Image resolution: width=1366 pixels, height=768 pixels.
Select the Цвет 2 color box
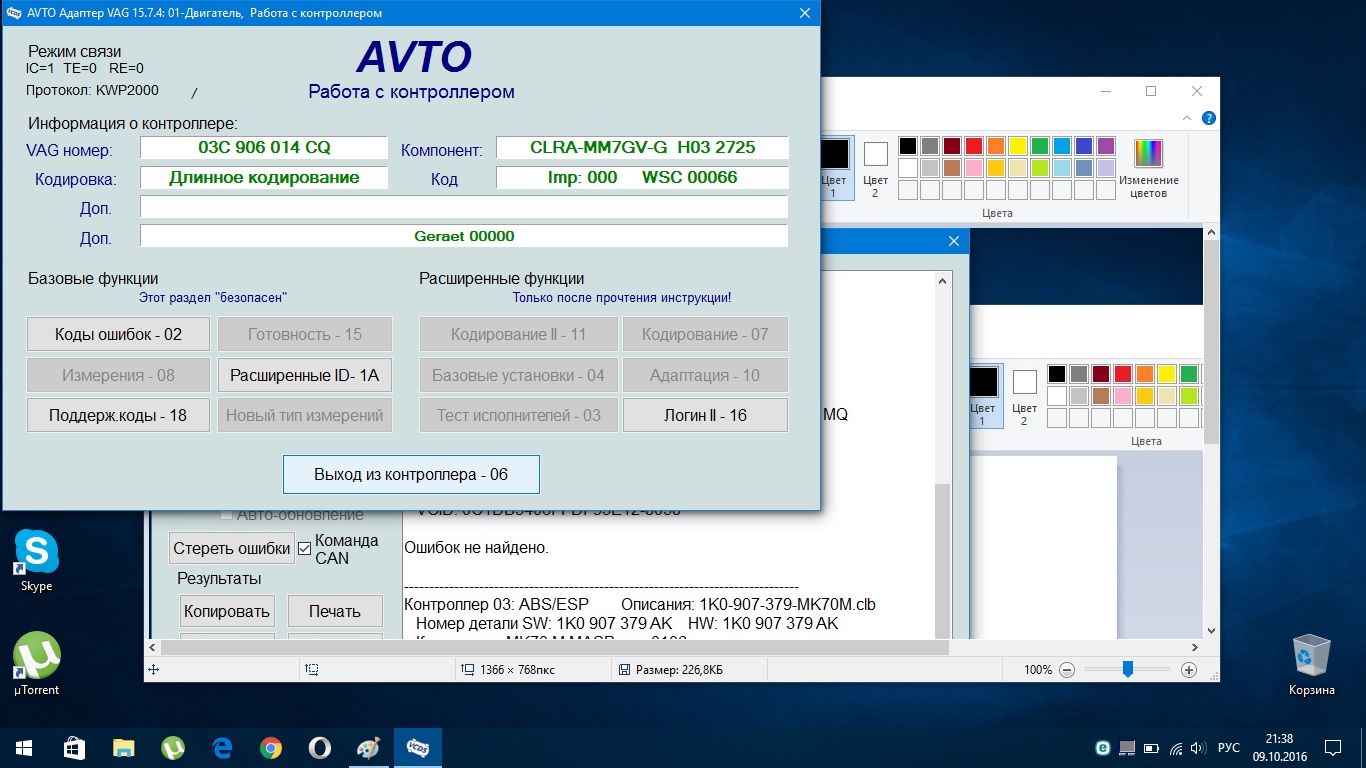(x=875, y=155)
